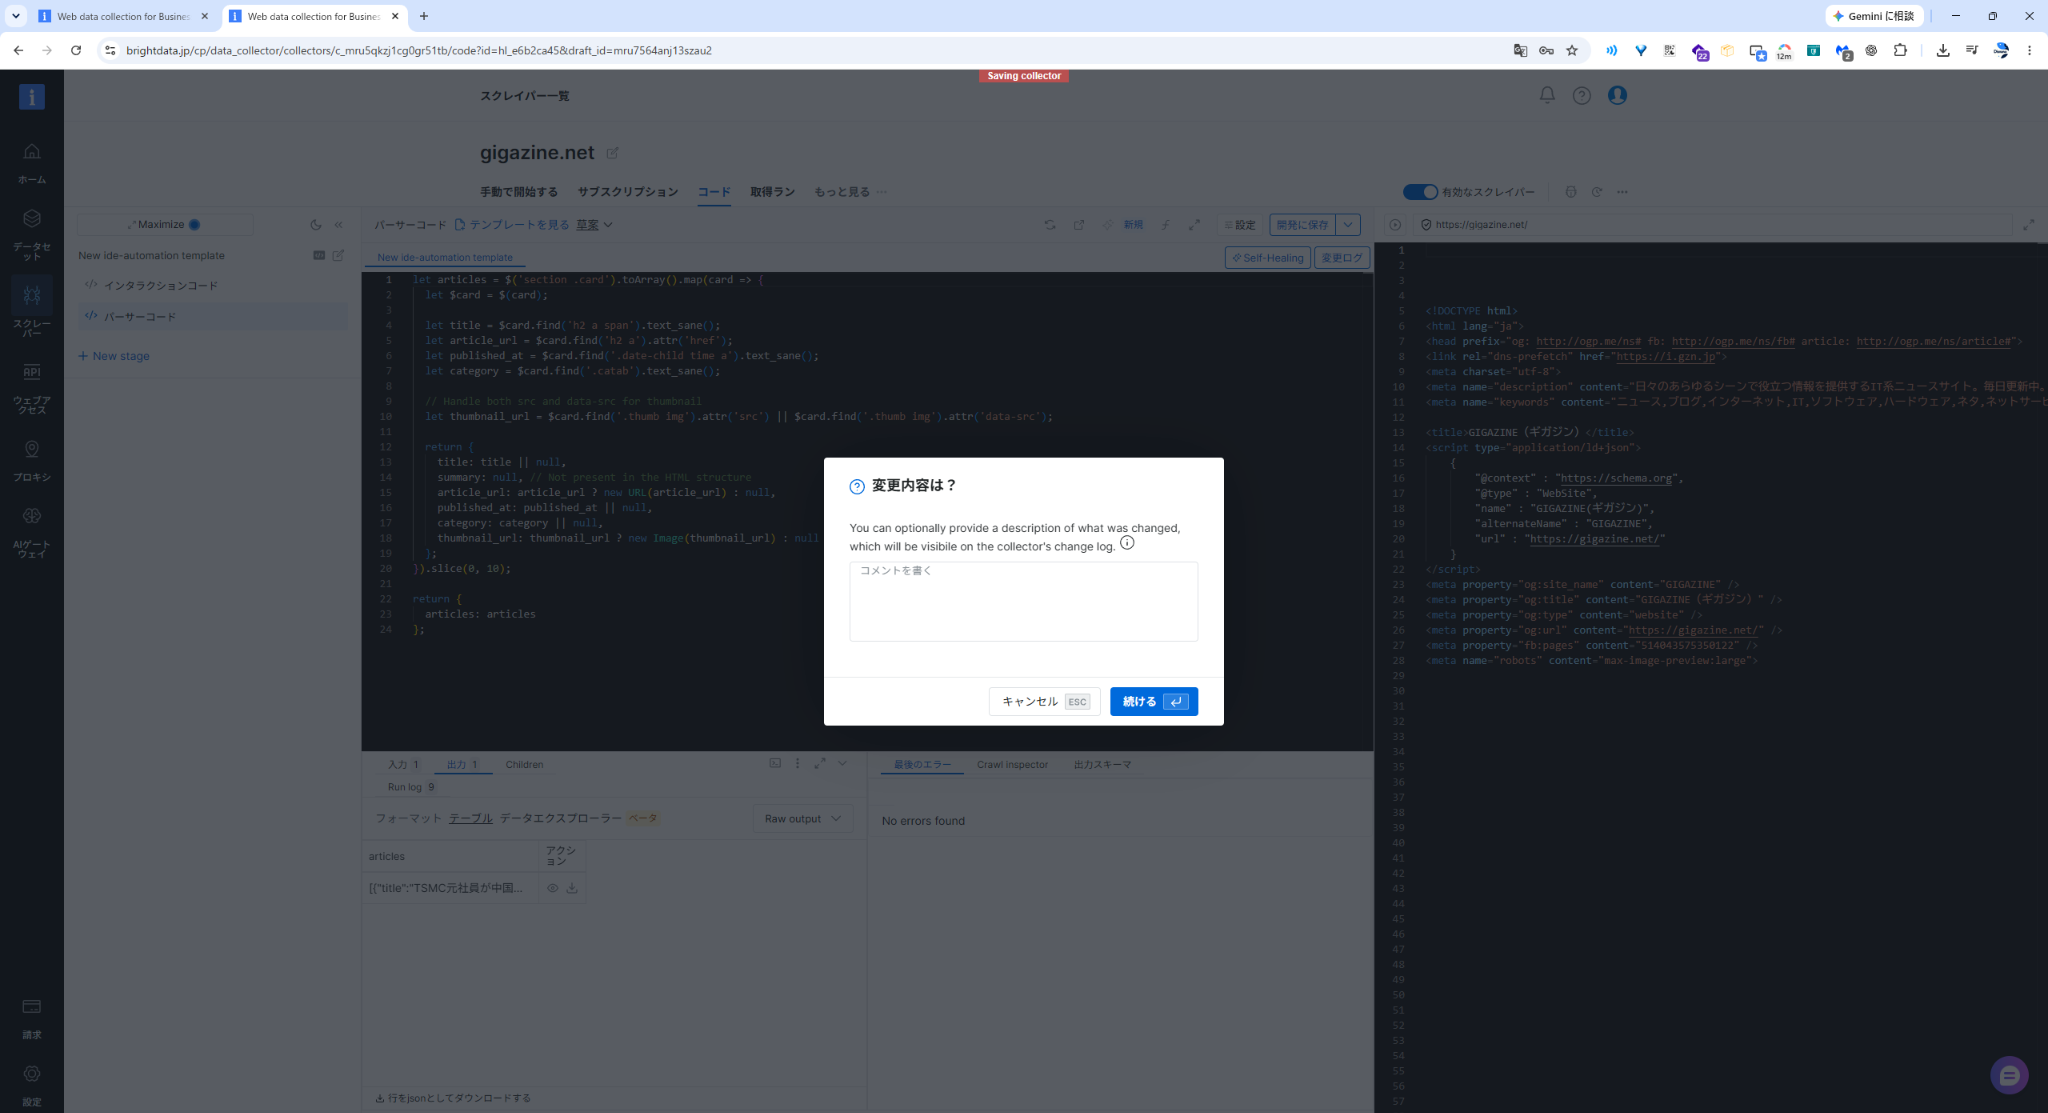Viewport: 2048px width, 1113px height.
Task: Open the notifications bell
Action: coord(1547,95)
